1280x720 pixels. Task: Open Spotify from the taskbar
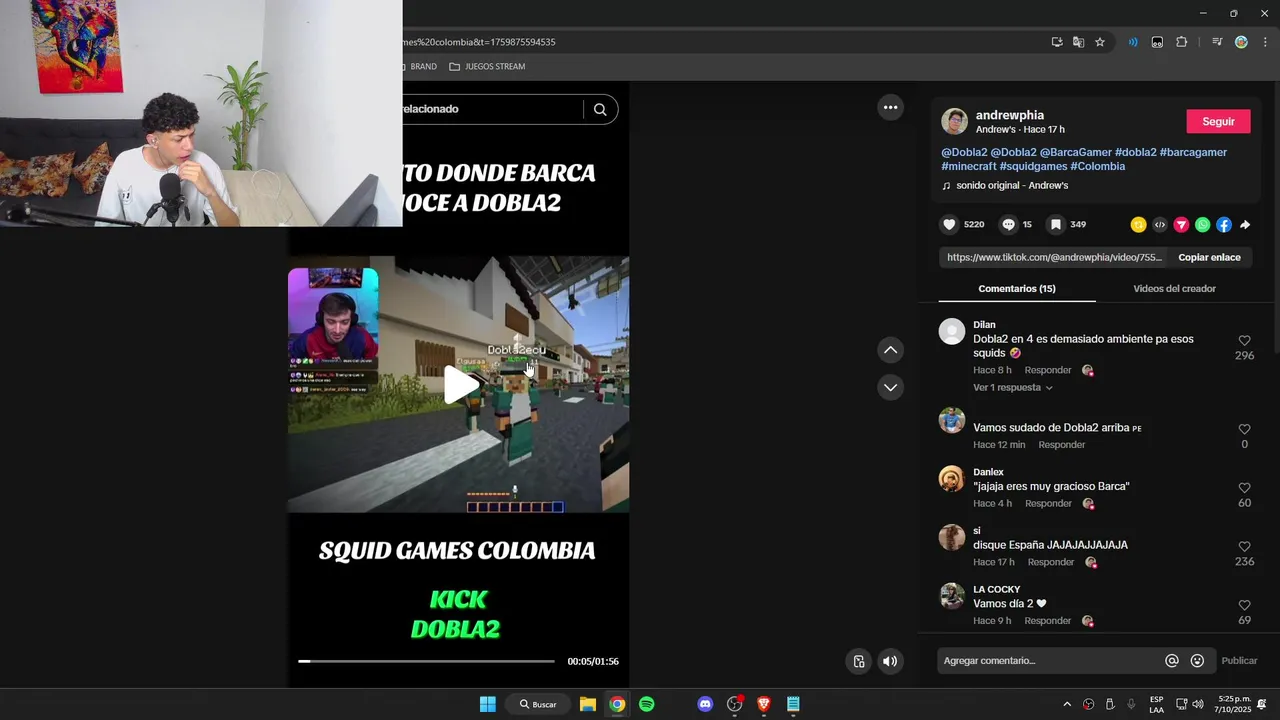[x=647, y=704]
